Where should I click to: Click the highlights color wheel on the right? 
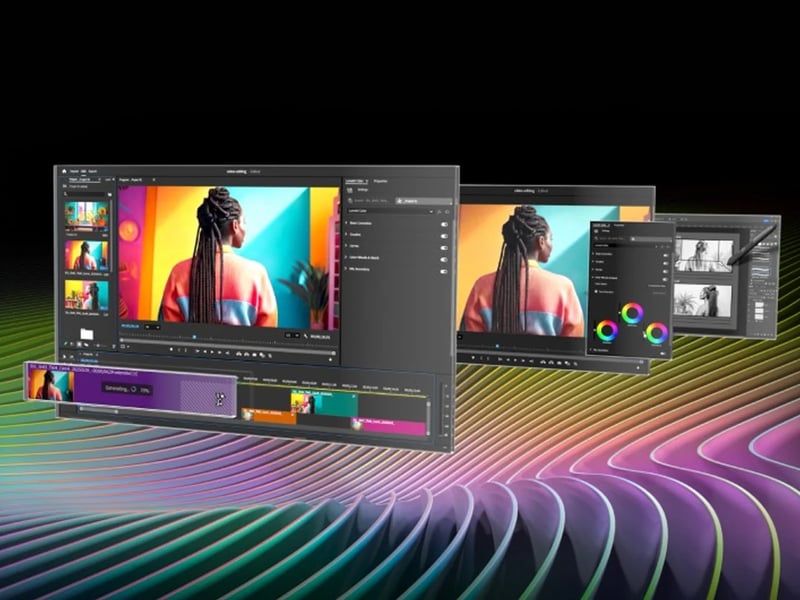coord(656,333)
